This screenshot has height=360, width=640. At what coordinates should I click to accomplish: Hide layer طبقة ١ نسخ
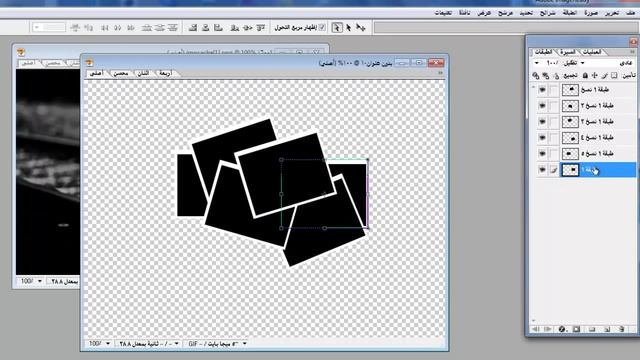[x=542, y=89]
